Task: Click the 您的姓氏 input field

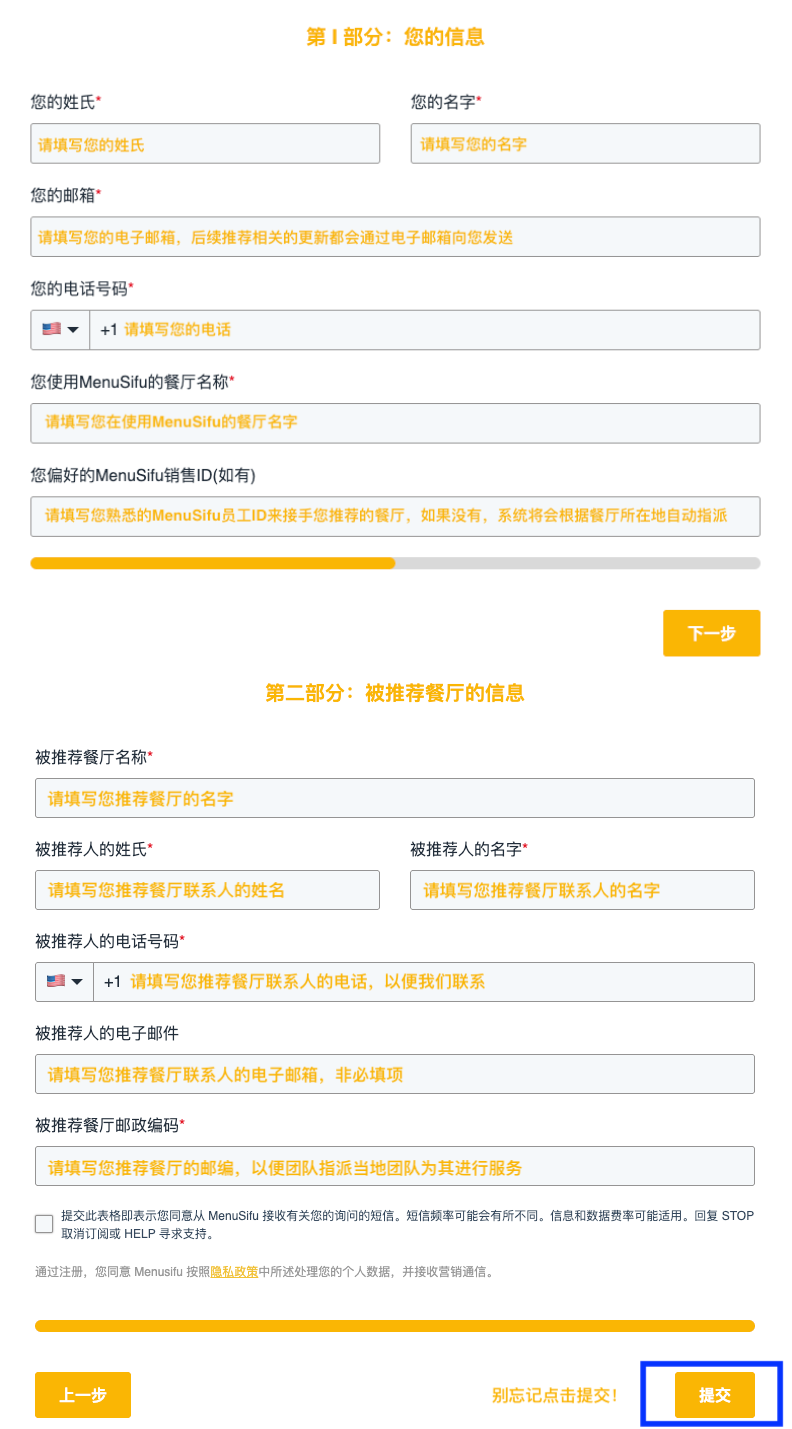Action: [x=205, y=143]
